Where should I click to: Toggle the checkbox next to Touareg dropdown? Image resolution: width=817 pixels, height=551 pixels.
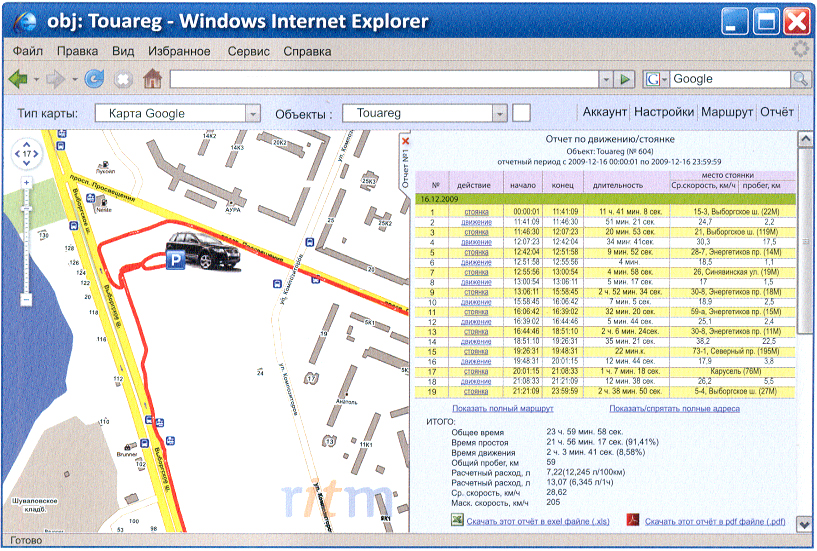coord(521,113)
